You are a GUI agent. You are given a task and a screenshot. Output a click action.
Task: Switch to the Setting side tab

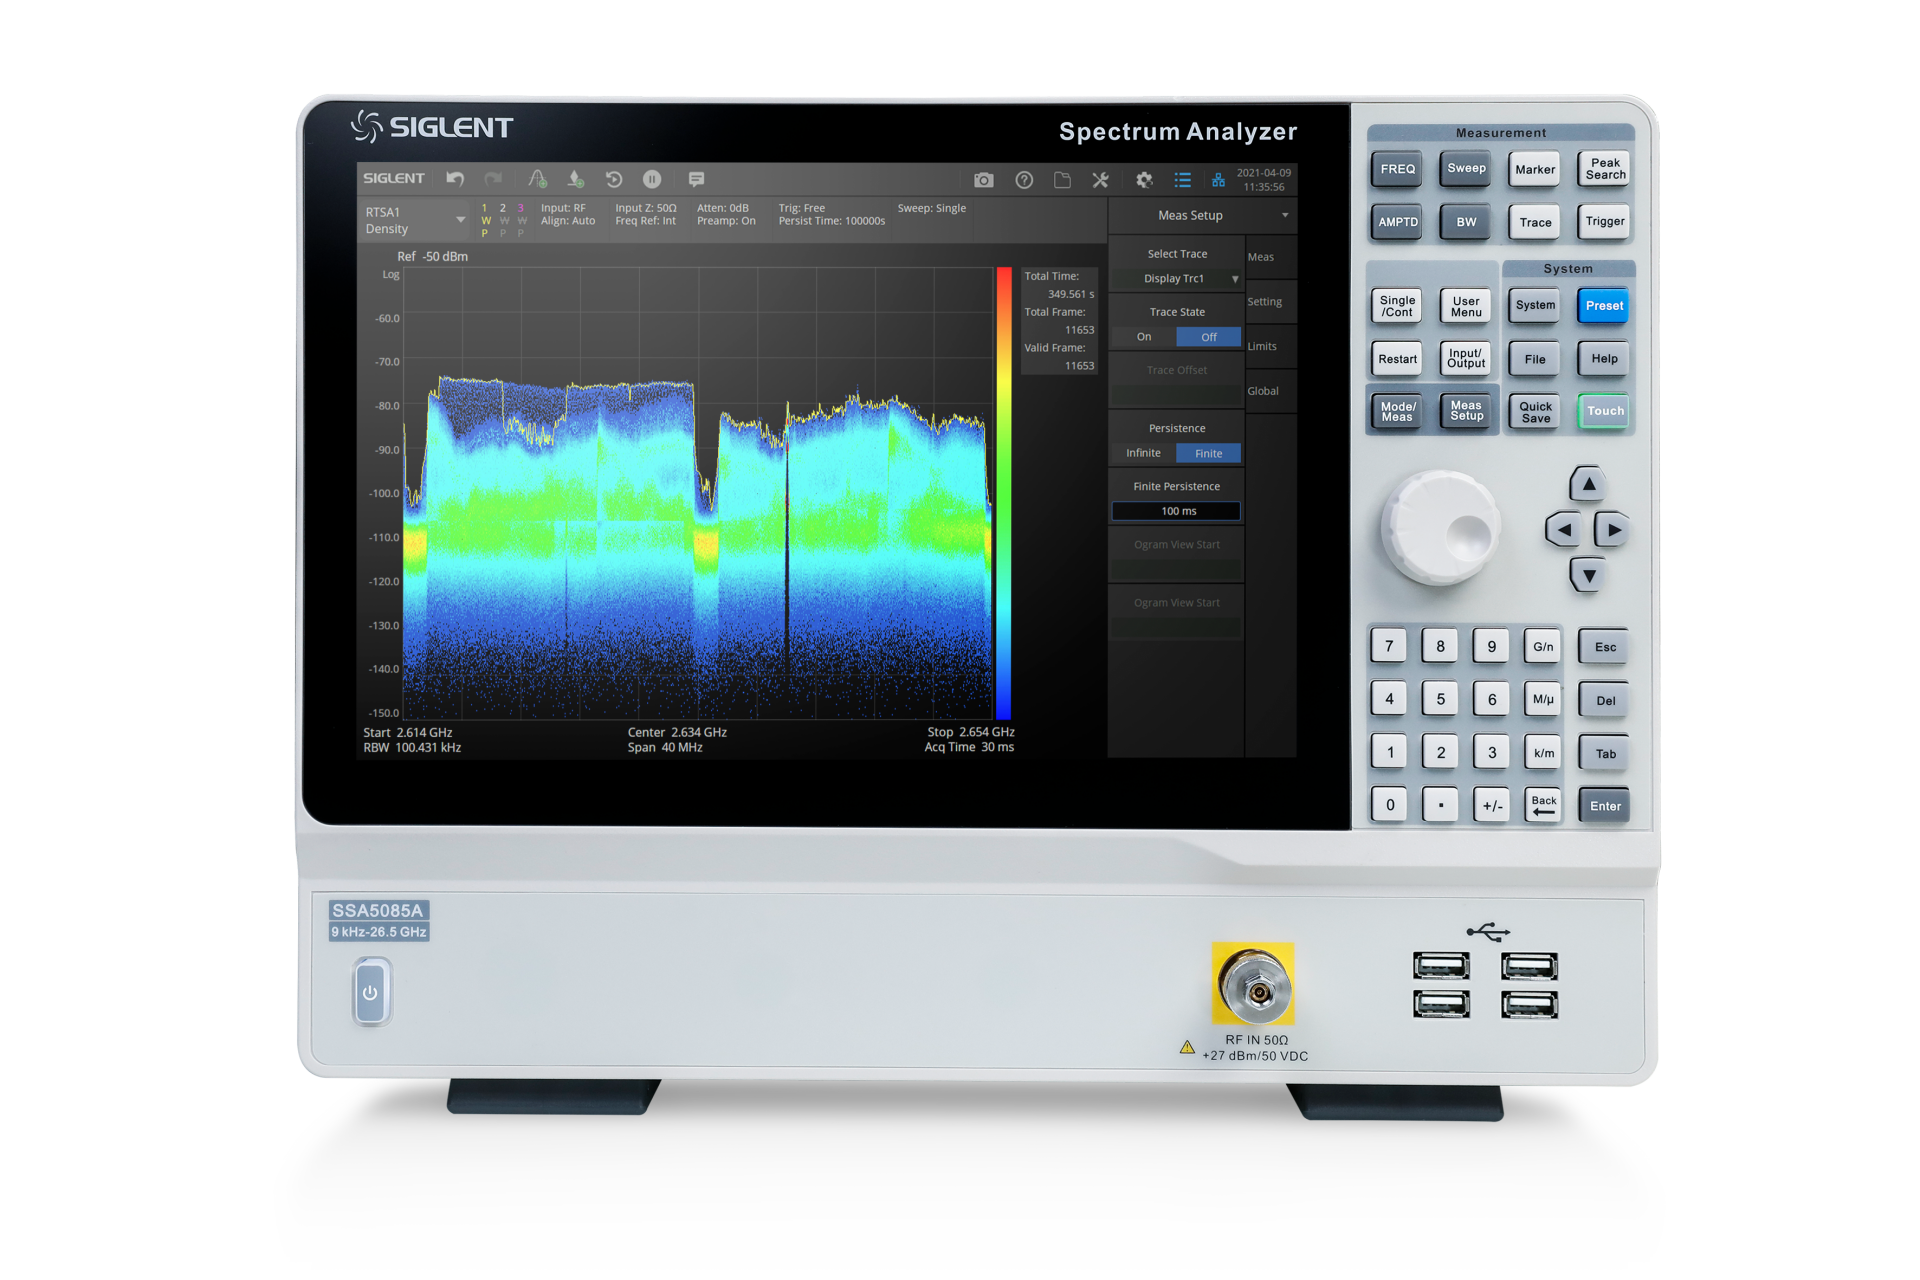[1270, 302]
